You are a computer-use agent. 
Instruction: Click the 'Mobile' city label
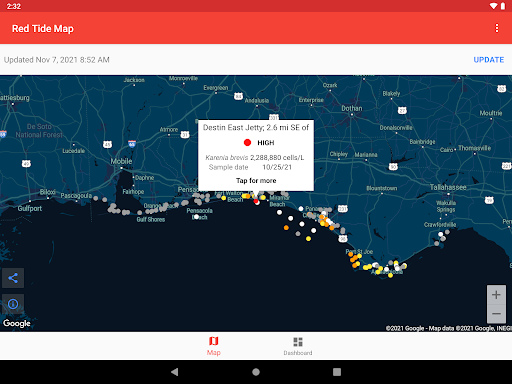pos(121,161)
